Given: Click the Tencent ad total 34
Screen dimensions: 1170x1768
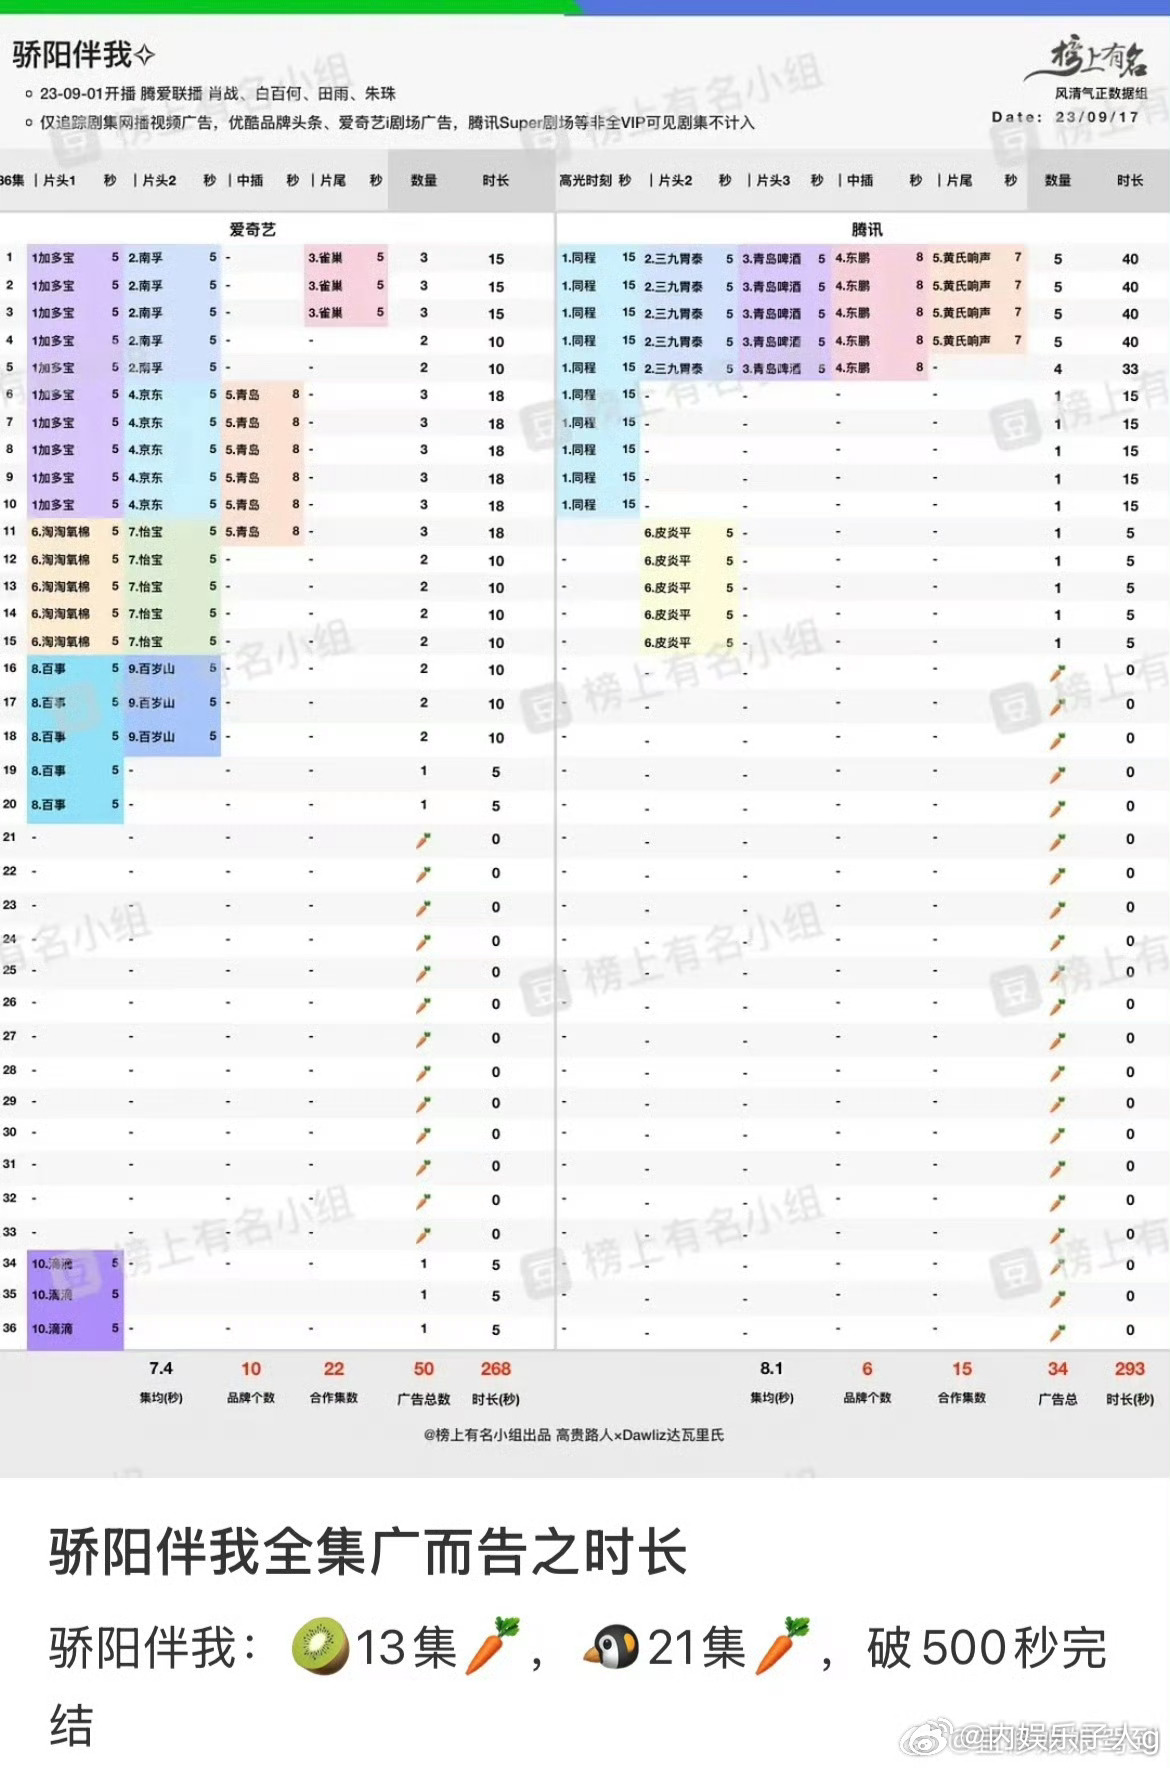Looking at the screenshot, I should pyautogui.click(x=1058, y=1369).
